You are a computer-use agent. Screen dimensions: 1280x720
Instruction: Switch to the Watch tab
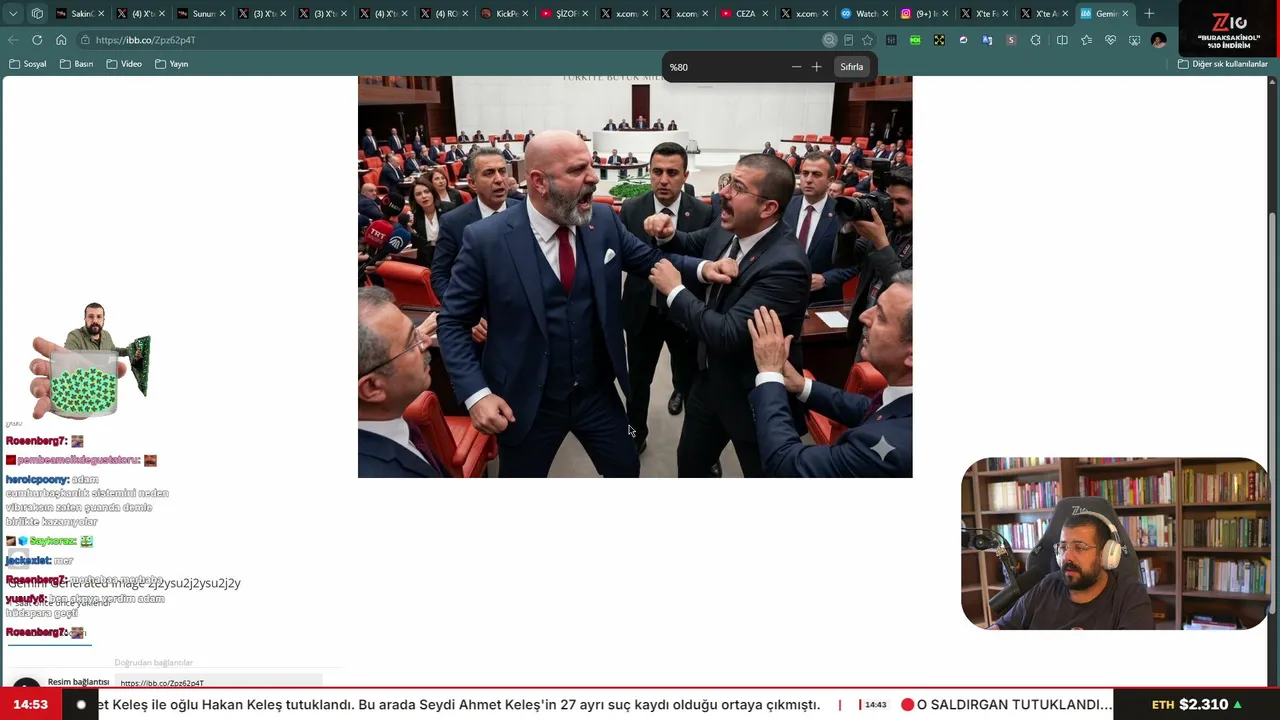point(865,14)
